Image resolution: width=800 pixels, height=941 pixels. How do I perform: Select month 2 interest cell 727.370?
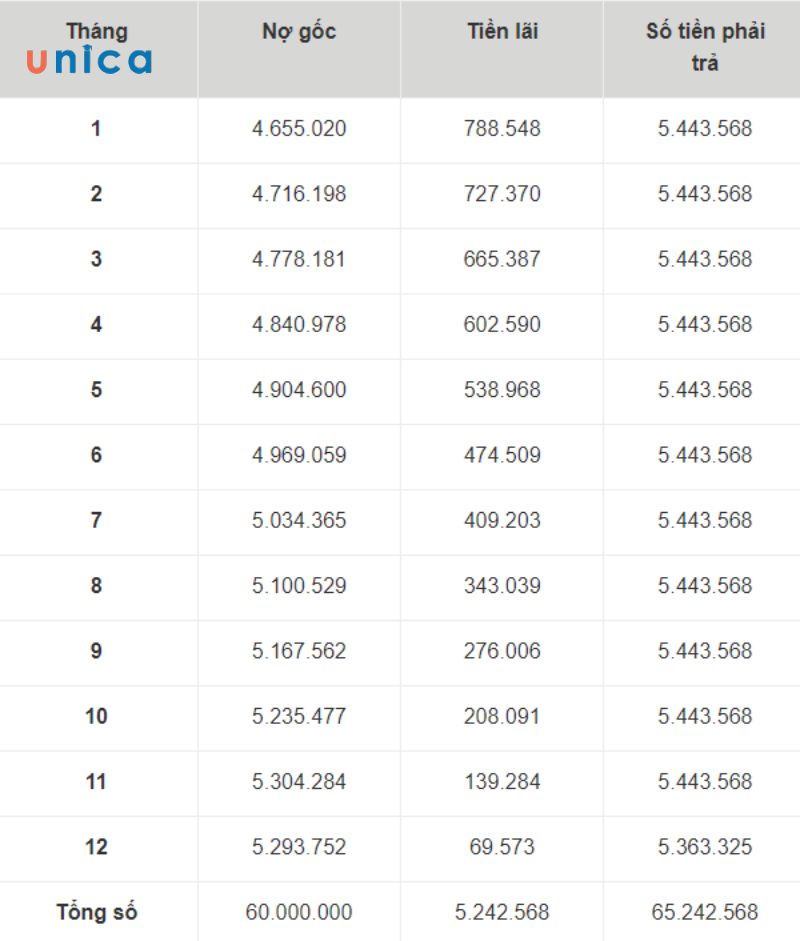coord(502,194)
